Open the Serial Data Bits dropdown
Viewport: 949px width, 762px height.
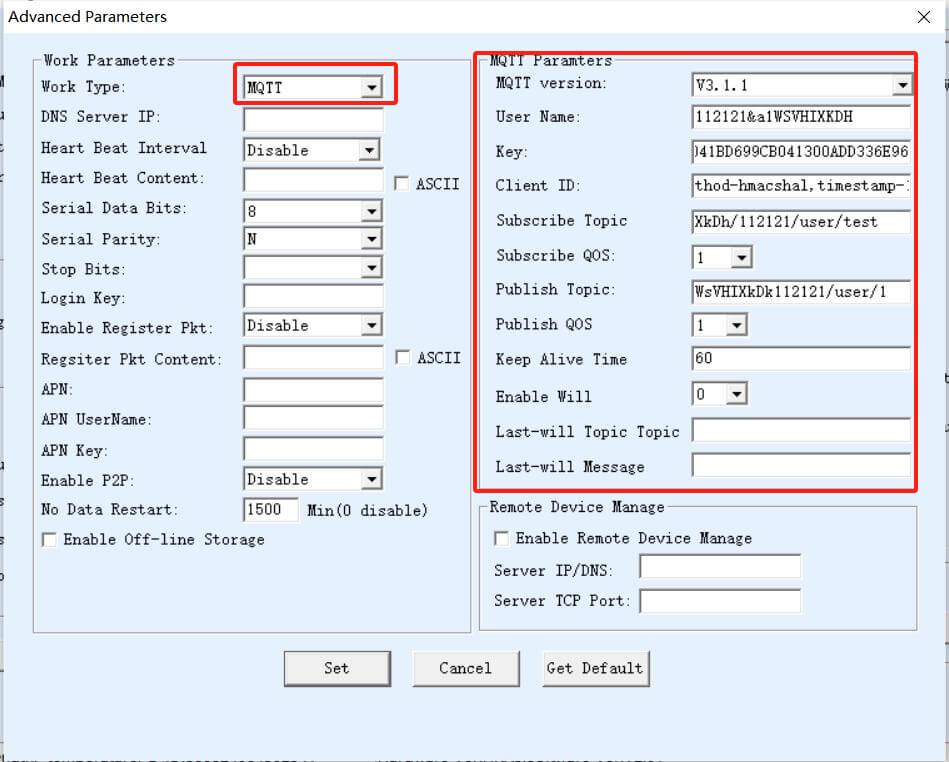[312, 211]
